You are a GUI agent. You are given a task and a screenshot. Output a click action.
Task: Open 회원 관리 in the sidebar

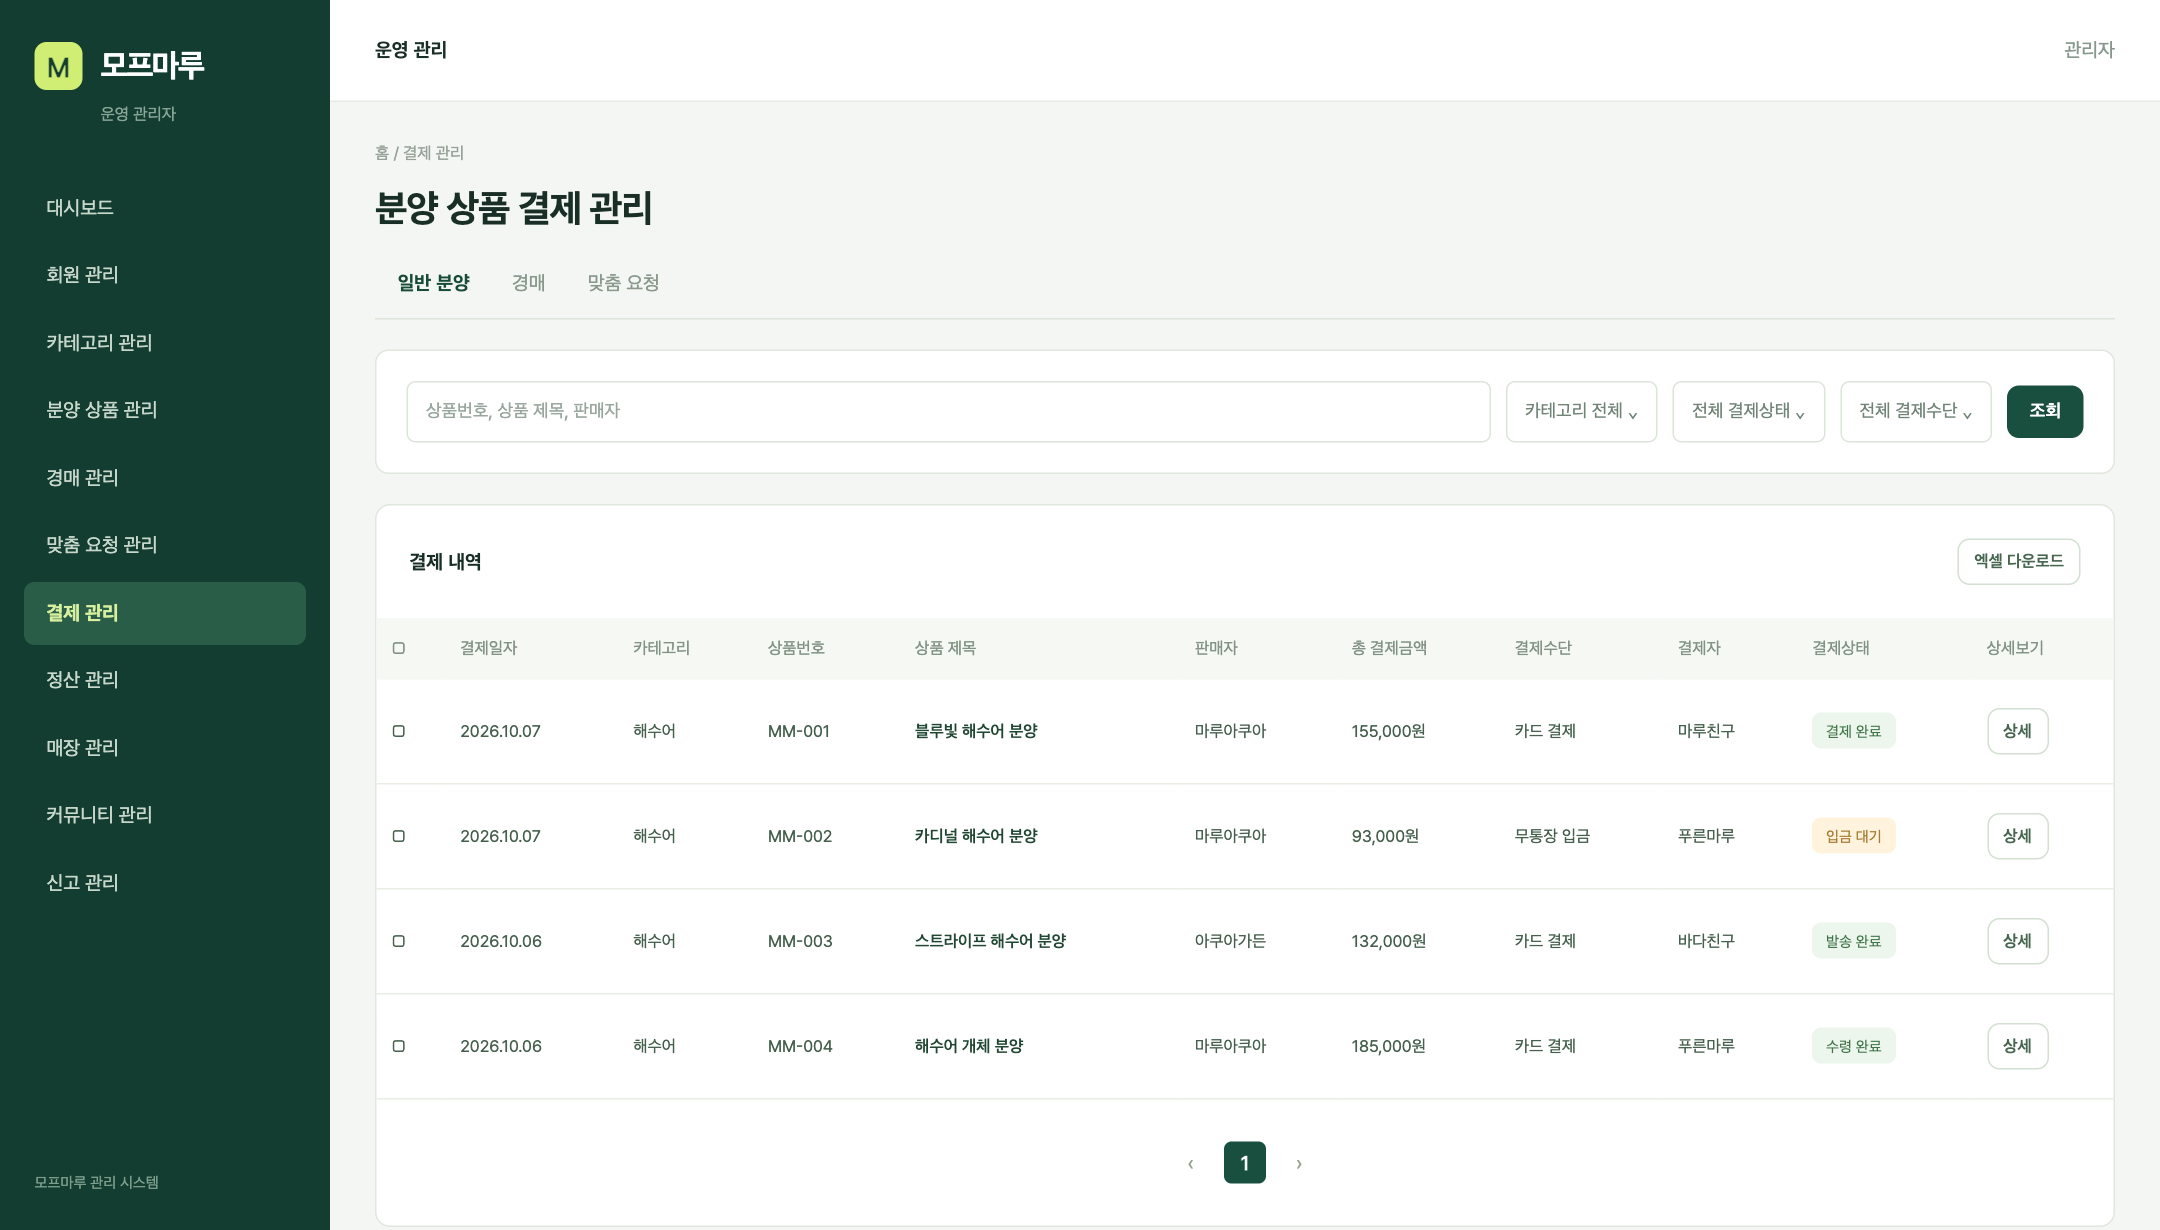point(165,275)
